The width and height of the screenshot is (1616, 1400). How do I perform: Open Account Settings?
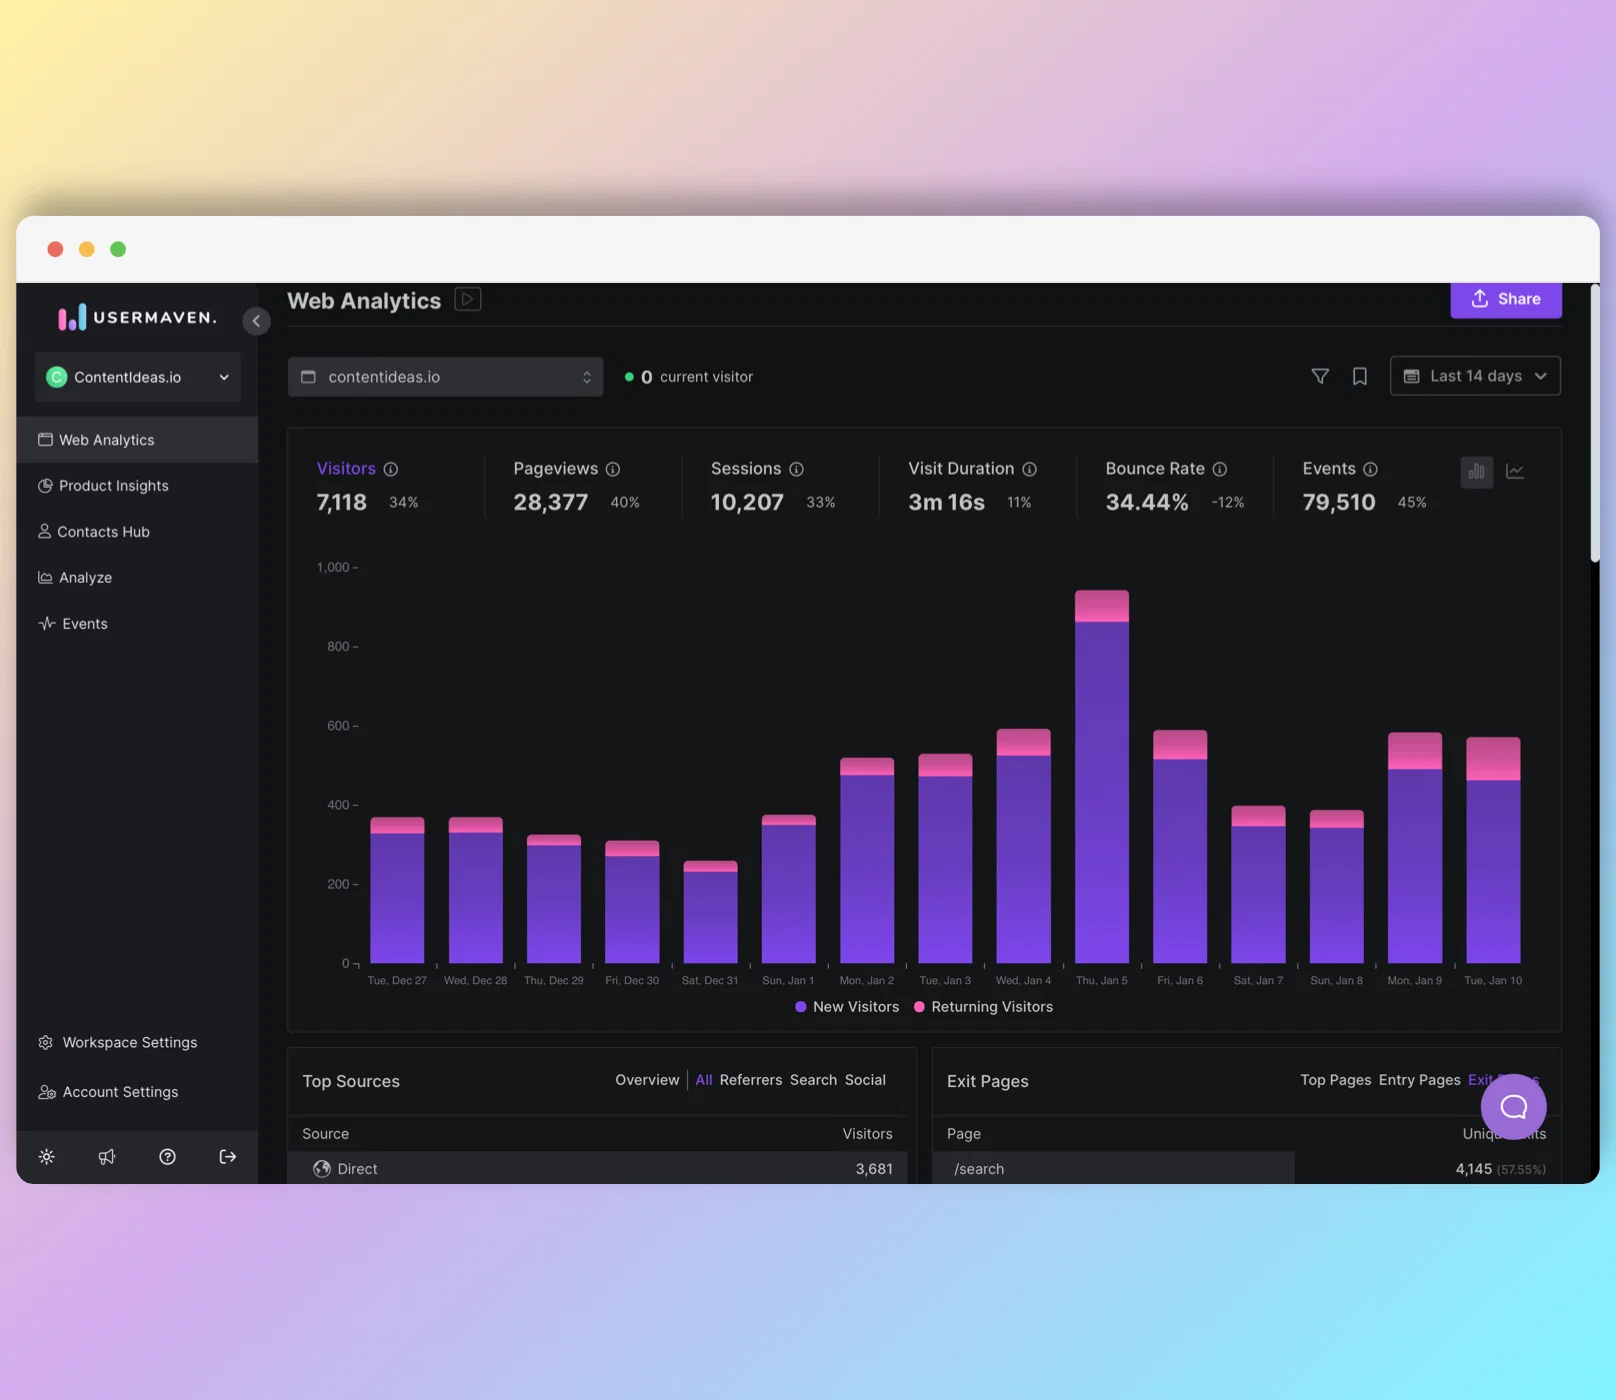click(108, 1092)
